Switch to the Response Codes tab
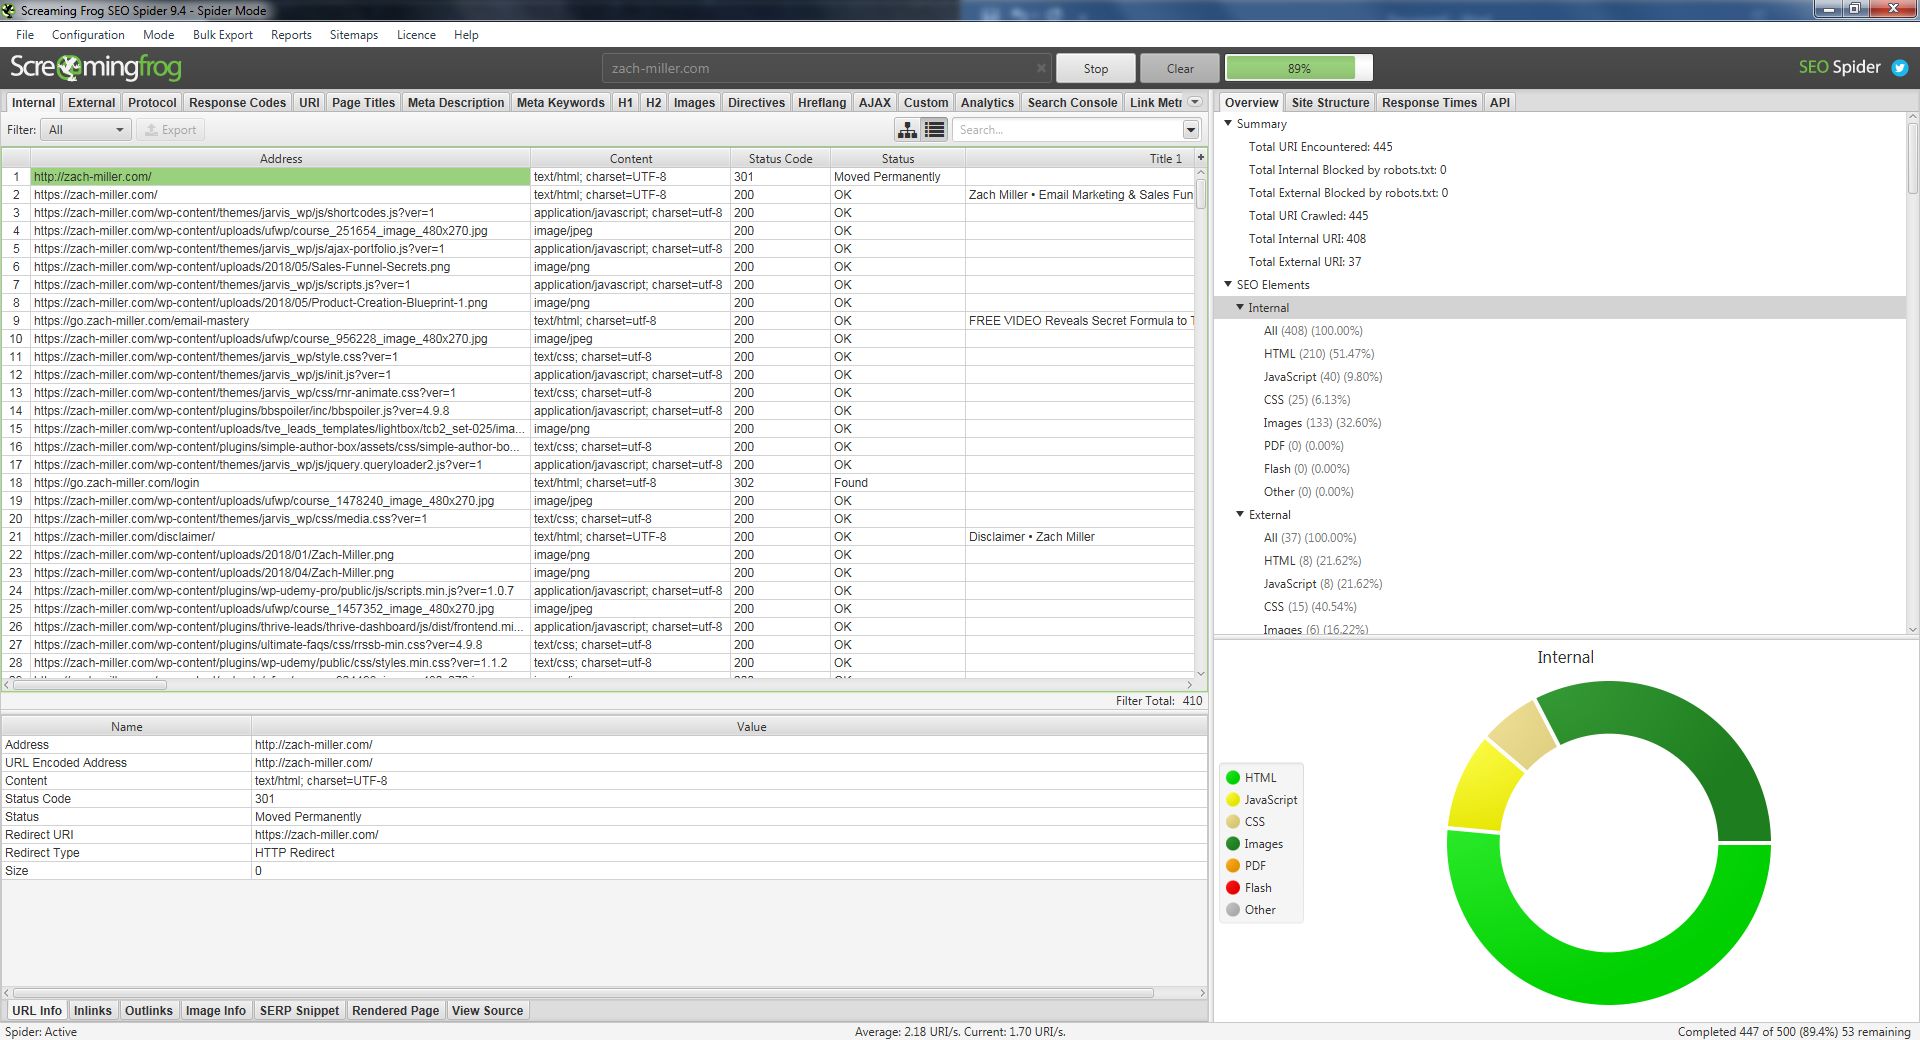The height and width of the screenshot is (1040, 1920). point(237,102)
